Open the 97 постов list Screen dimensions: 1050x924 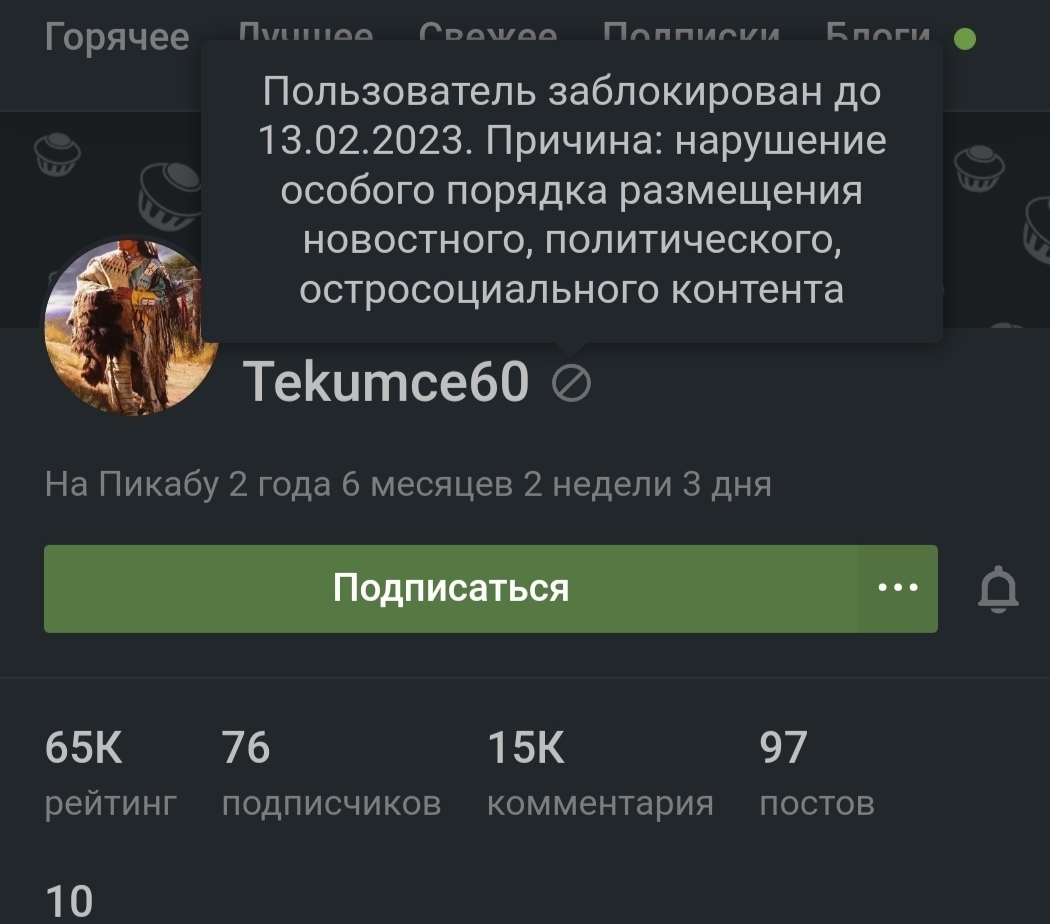click(817, 774)
